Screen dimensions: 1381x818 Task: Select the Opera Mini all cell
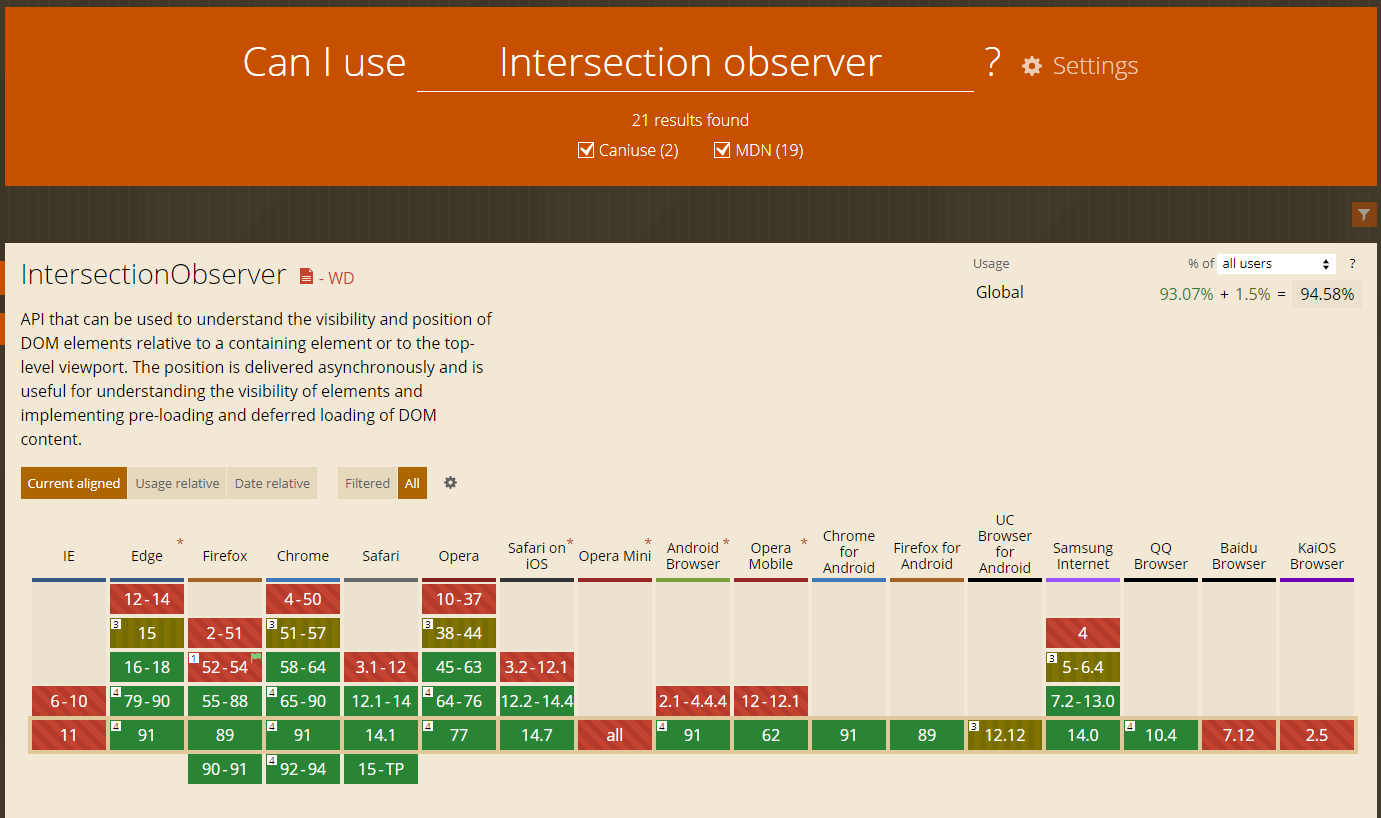coord(615,735)
